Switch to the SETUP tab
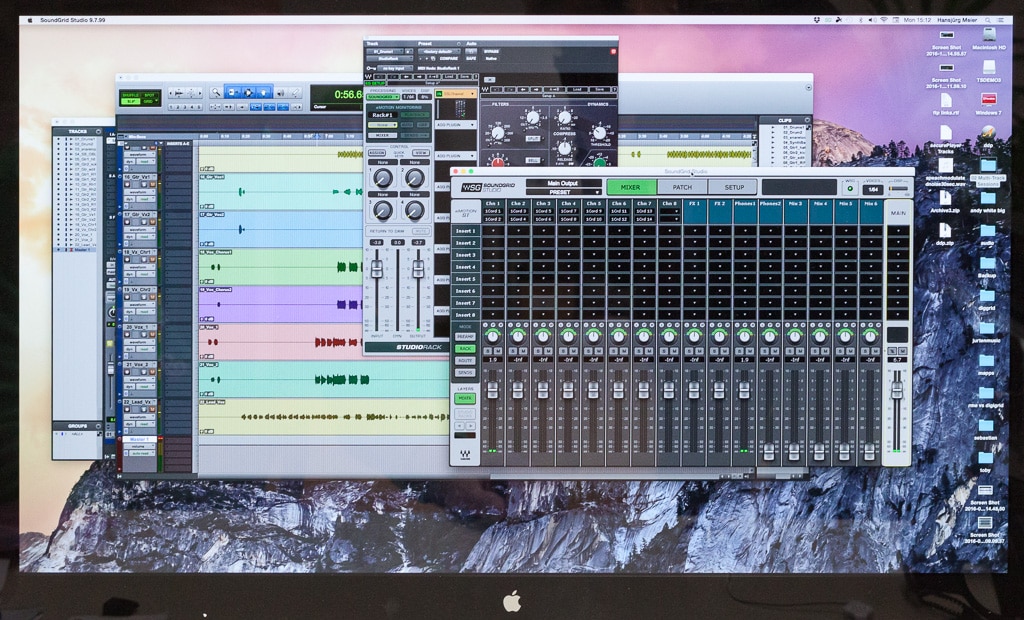This screenshot has width=1024, height=620. pos(733,187)
